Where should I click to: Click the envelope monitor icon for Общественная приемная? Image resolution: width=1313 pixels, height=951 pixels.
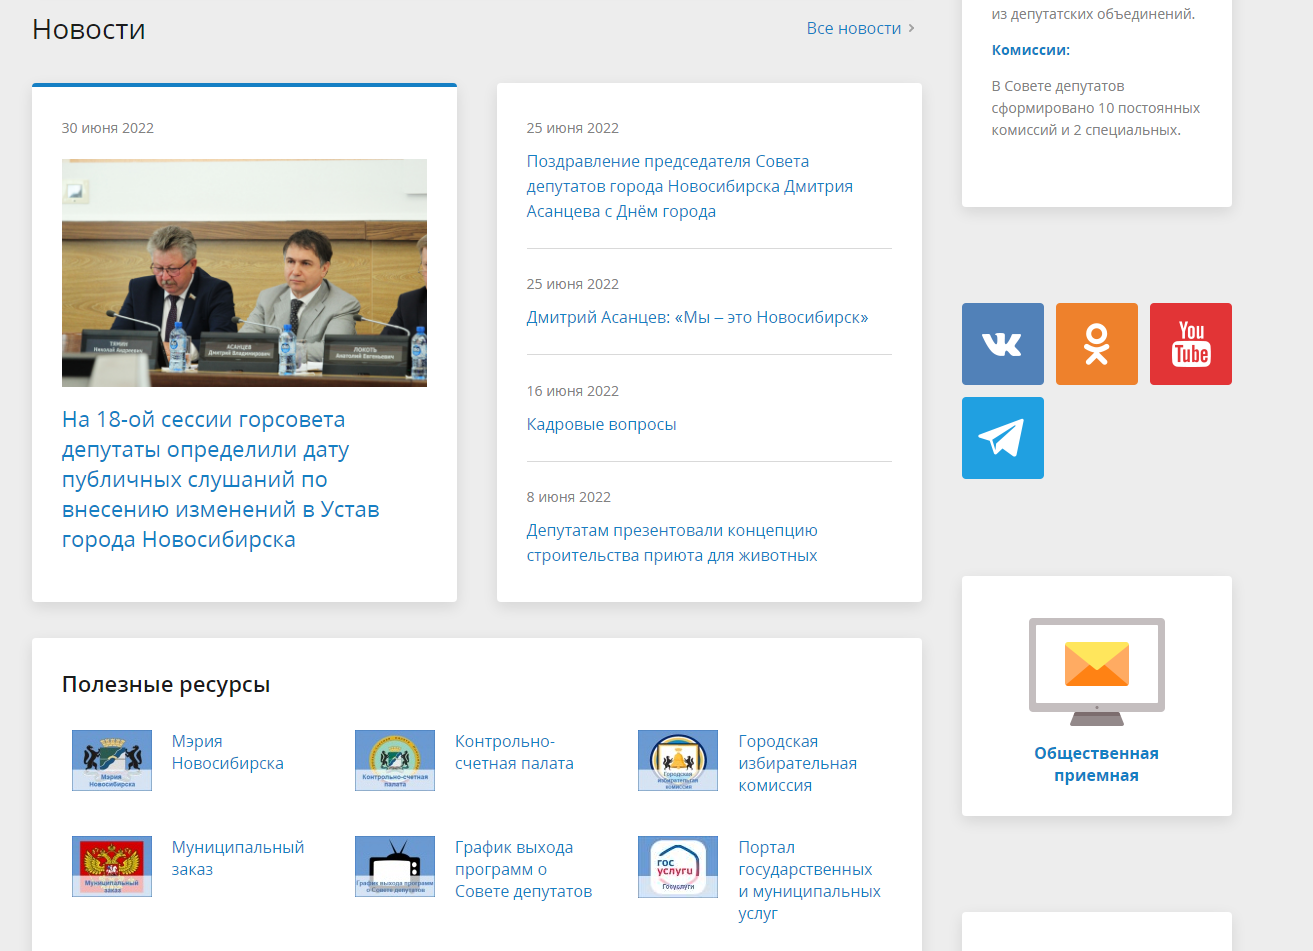tap(1096, 670)
